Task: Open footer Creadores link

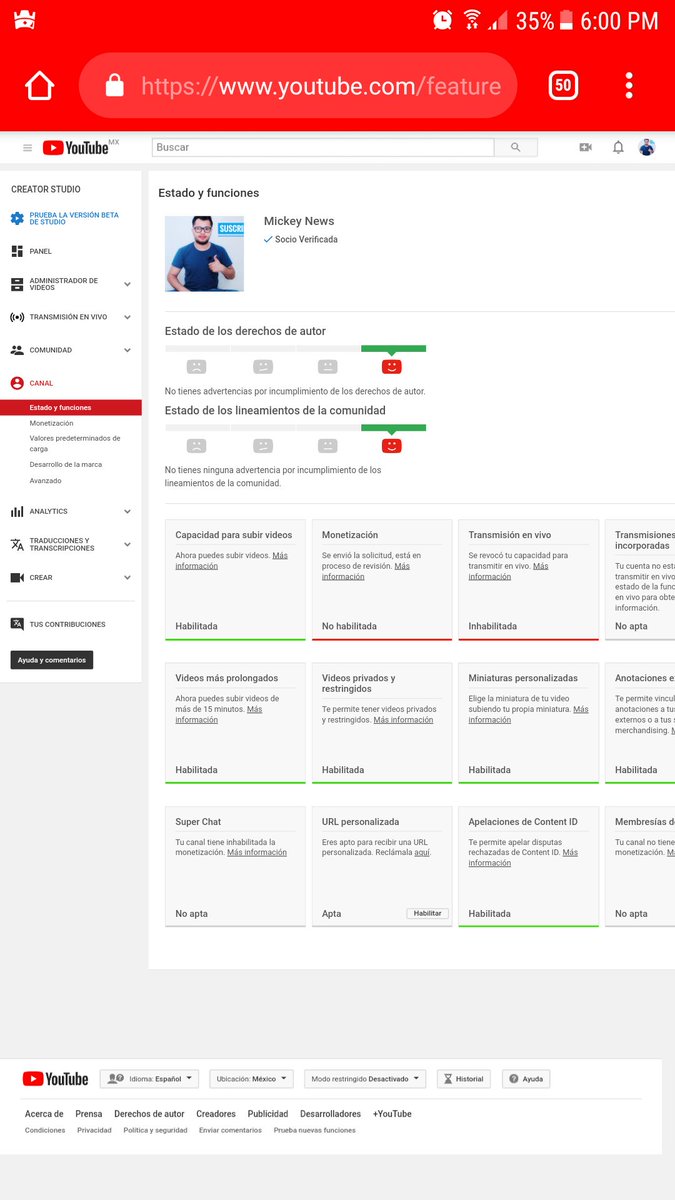Action: point(216,1114)
